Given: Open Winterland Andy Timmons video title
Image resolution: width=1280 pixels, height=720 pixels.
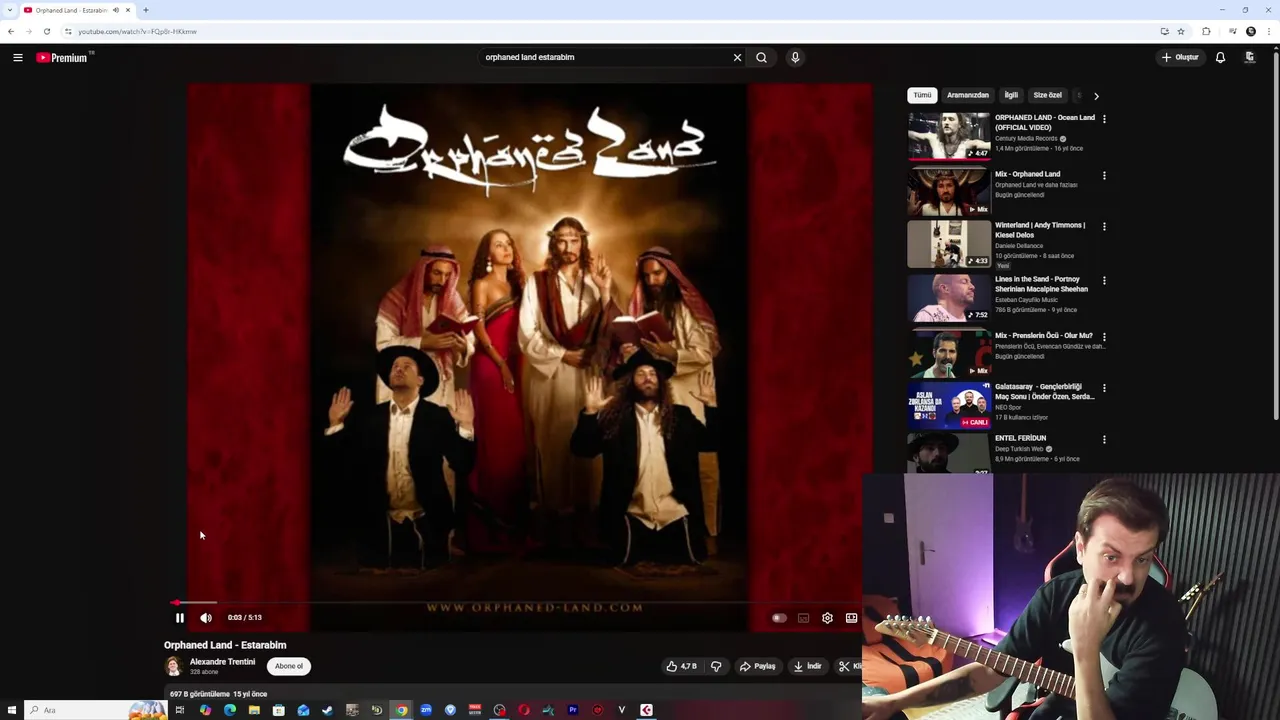Looking at the screenshot, I should [1040, 230].
